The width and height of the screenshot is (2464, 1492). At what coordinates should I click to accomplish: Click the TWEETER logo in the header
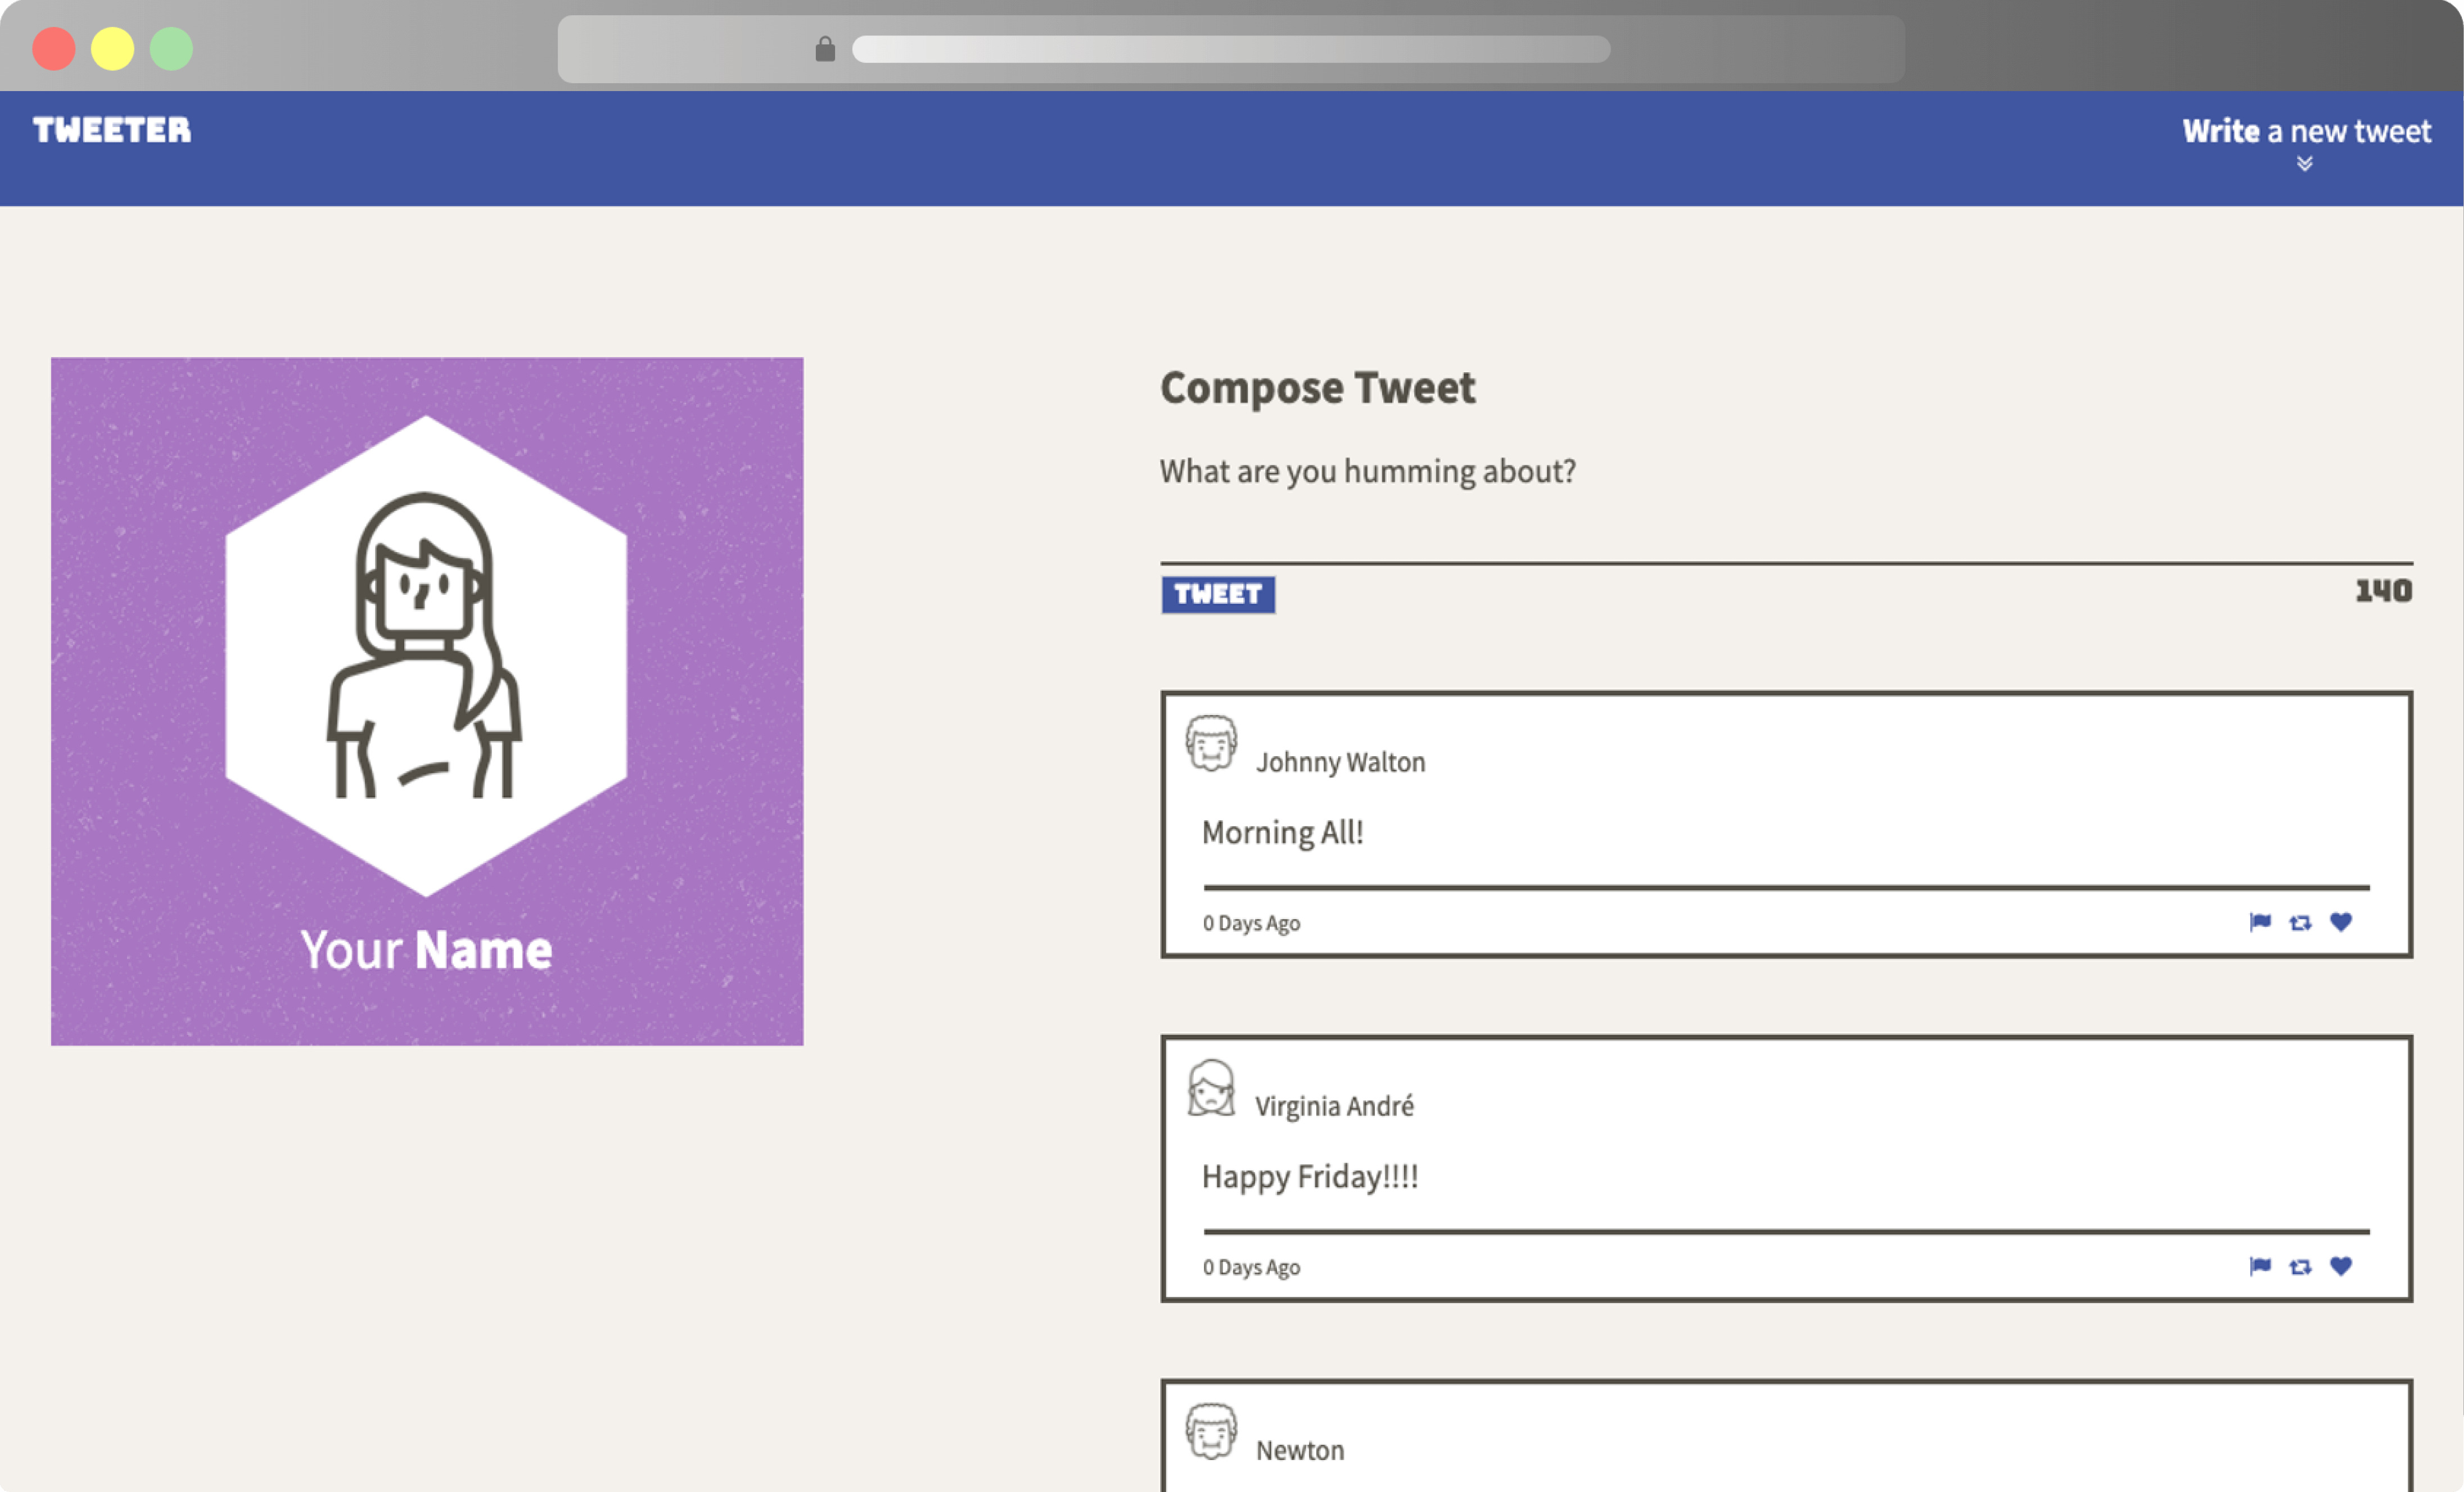112,130
